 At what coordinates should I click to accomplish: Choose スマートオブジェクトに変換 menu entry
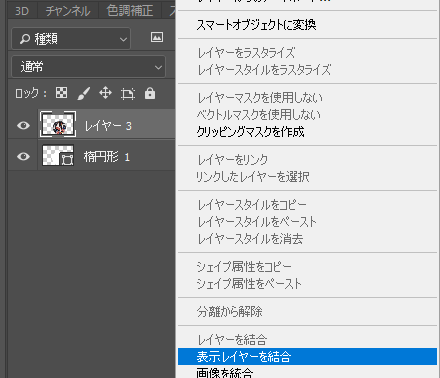click(x=307, y=25)
